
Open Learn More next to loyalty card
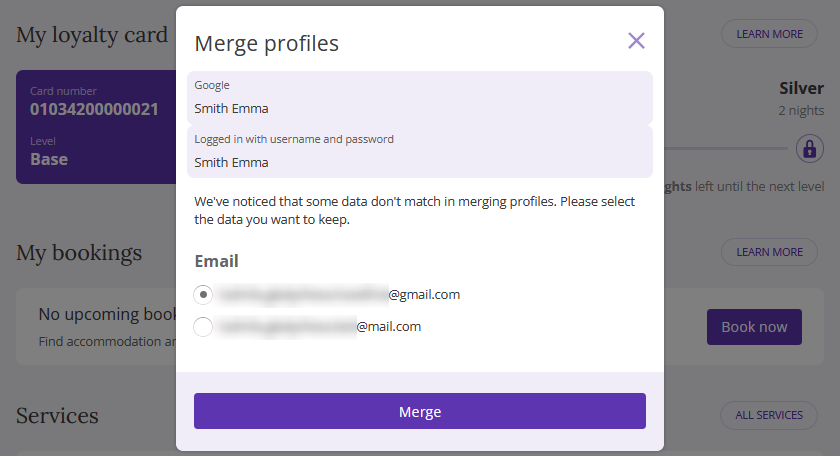point(769,34)
